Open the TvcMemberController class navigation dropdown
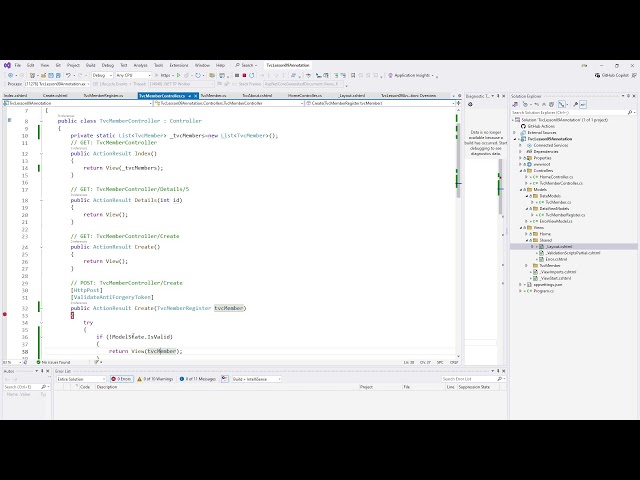Screen dimensions: 640x480 coord(228,104)
